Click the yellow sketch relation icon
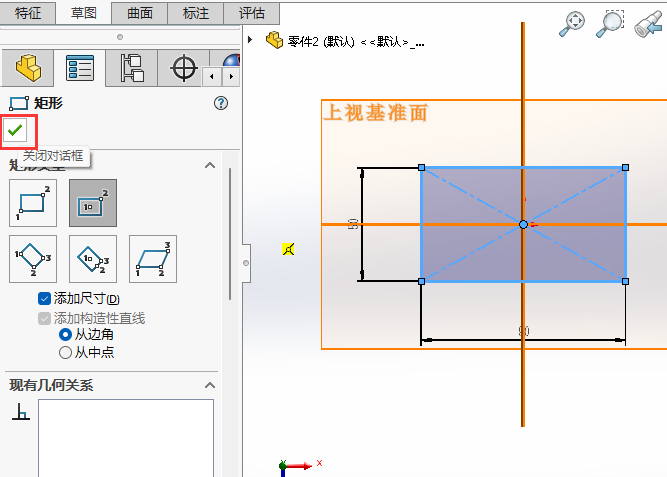The width and height of the screenshot is (667, 477). point(288,249)
